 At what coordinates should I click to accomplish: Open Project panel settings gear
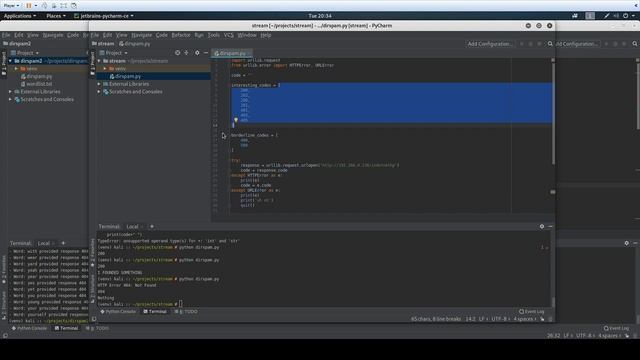(197, 53)
